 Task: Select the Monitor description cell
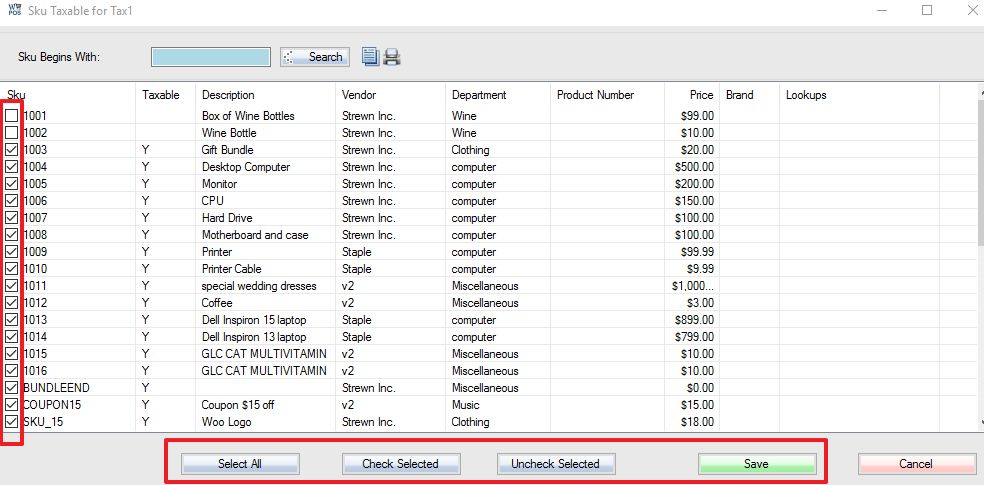[220, 183]
